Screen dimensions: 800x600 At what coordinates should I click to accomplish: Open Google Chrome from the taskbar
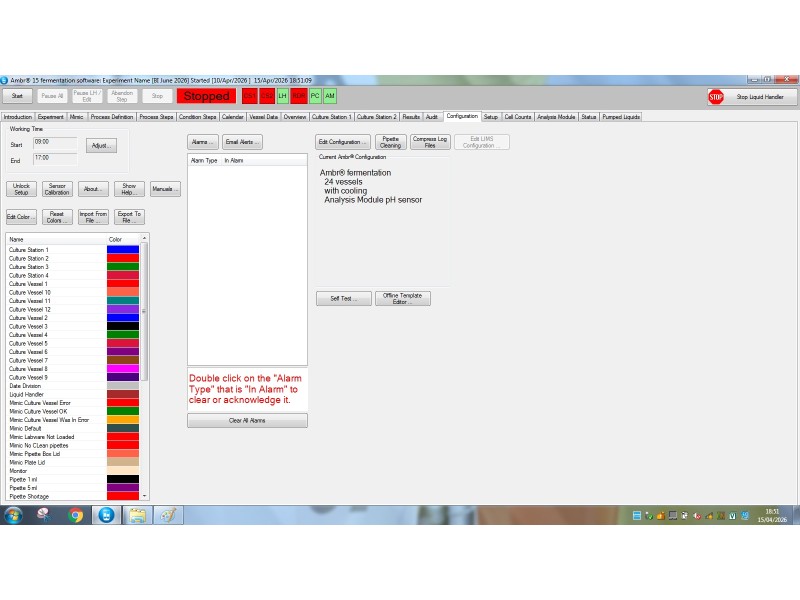point(76,515)
